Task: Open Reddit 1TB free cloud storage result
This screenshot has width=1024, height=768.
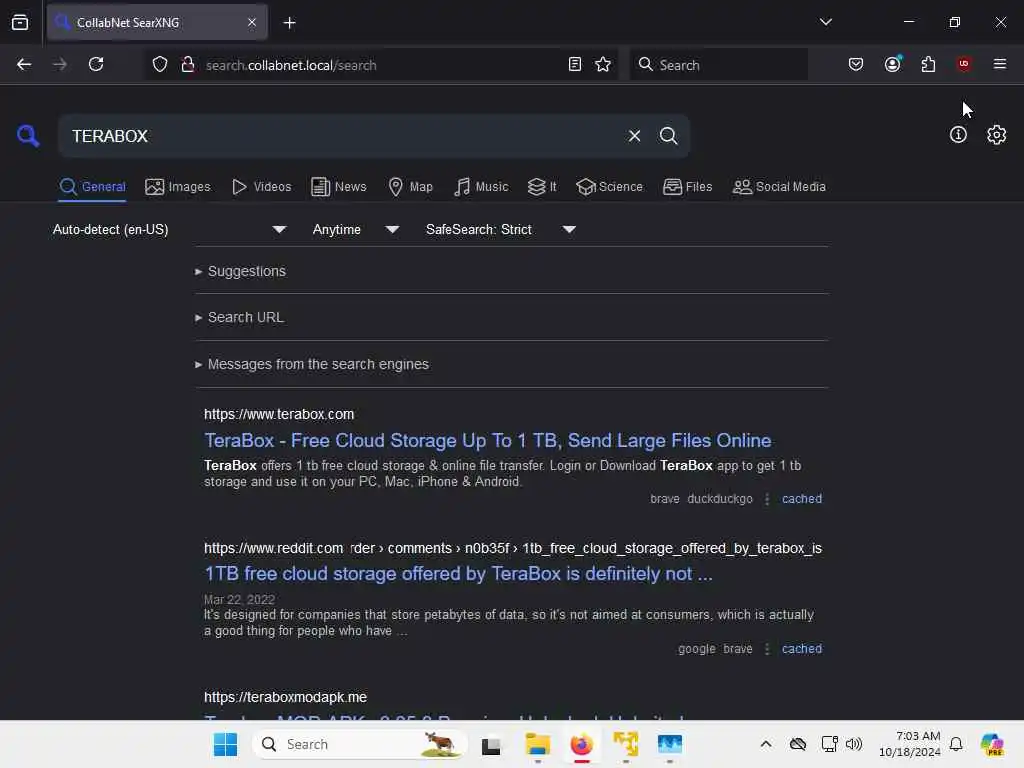Action: coord(458,574)
